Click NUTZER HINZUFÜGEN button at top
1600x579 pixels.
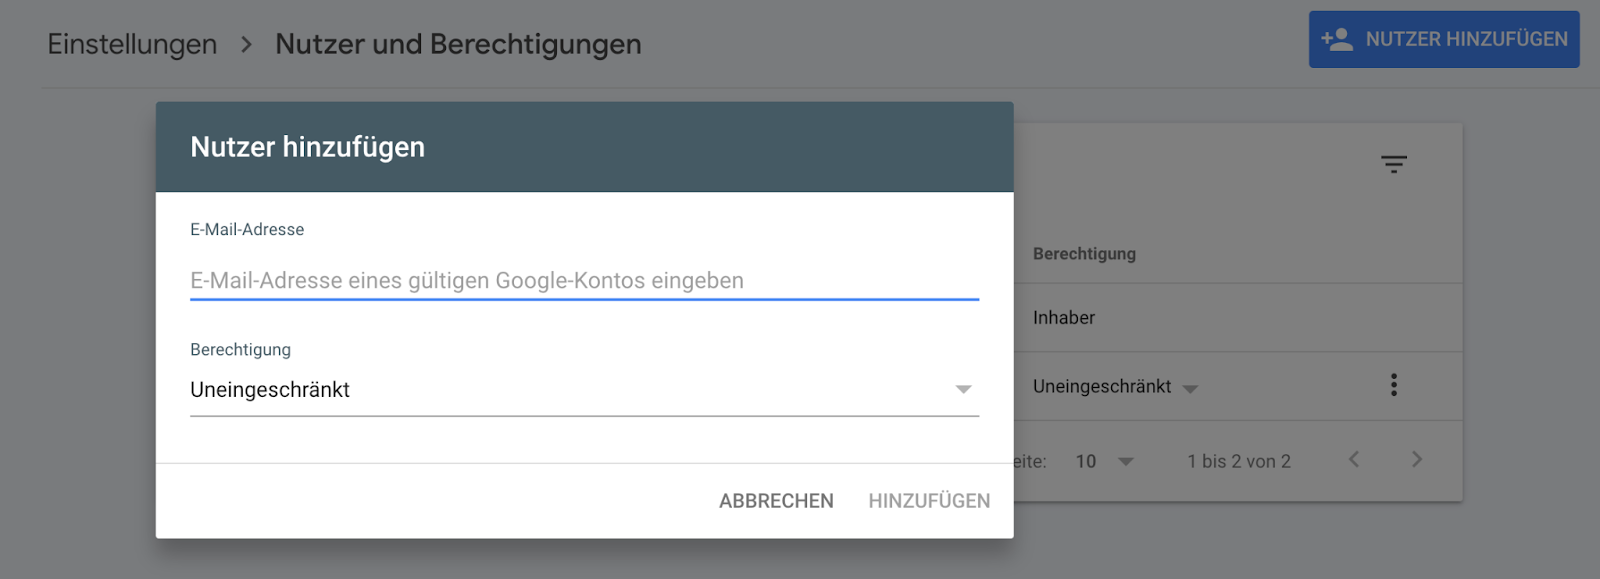(1444, 39)
